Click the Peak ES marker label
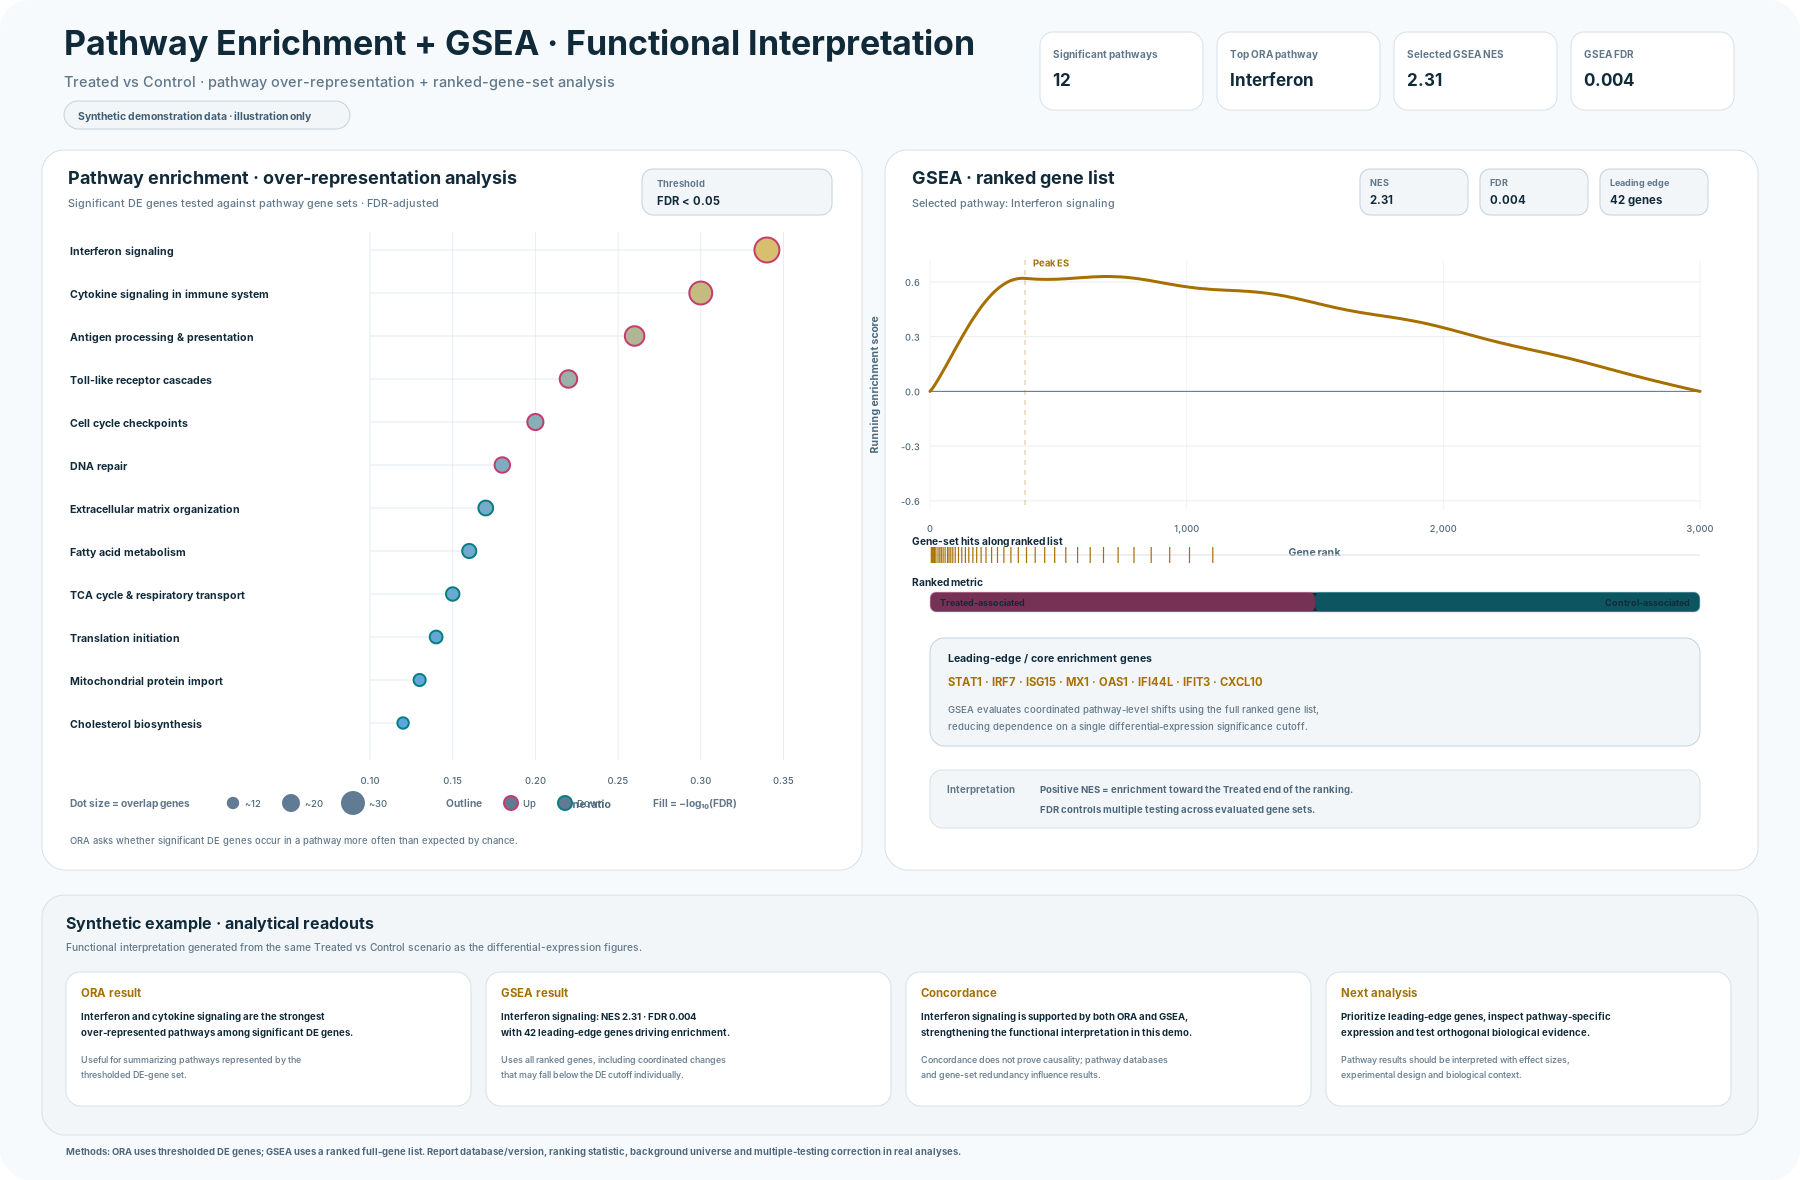1800x1180 pixels. (1051, 263)
